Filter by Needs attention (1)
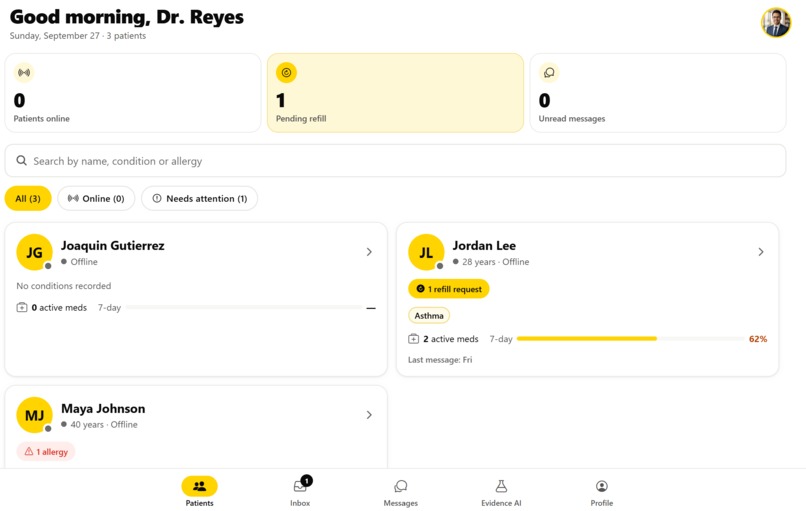 coord(199,198)
